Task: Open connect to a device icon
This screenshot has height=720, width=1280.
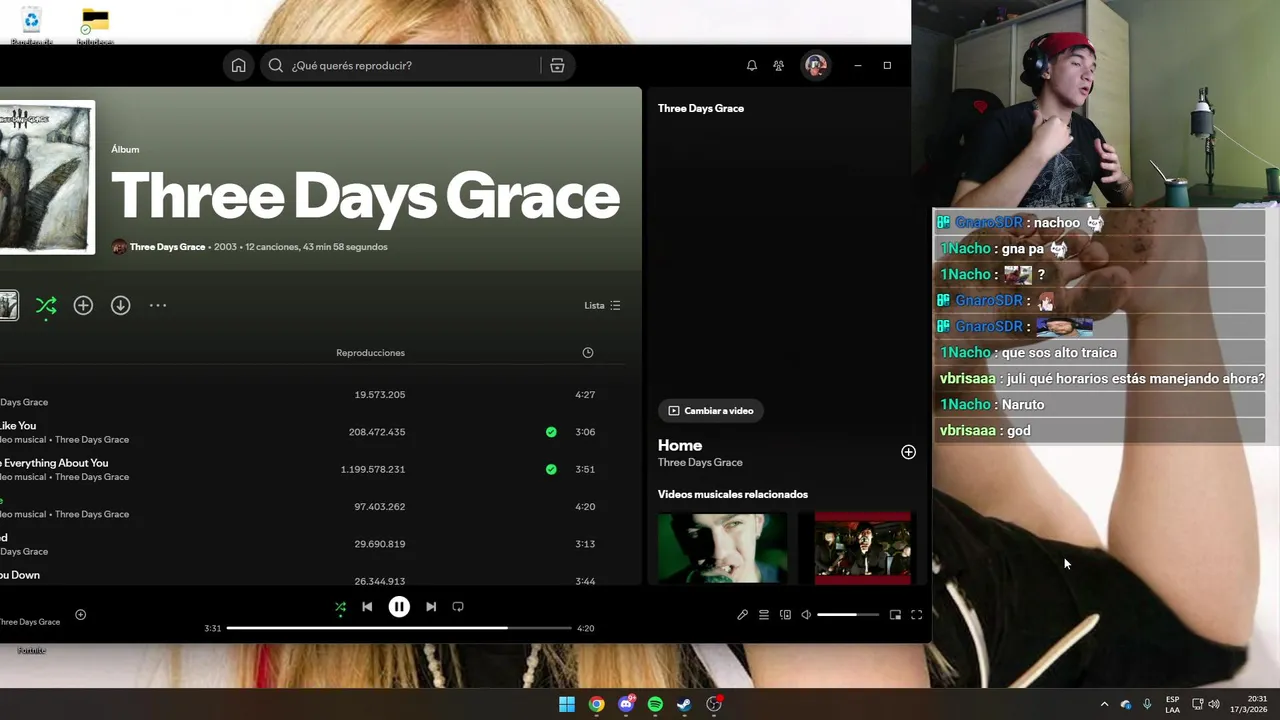Action: coord(785,615)
